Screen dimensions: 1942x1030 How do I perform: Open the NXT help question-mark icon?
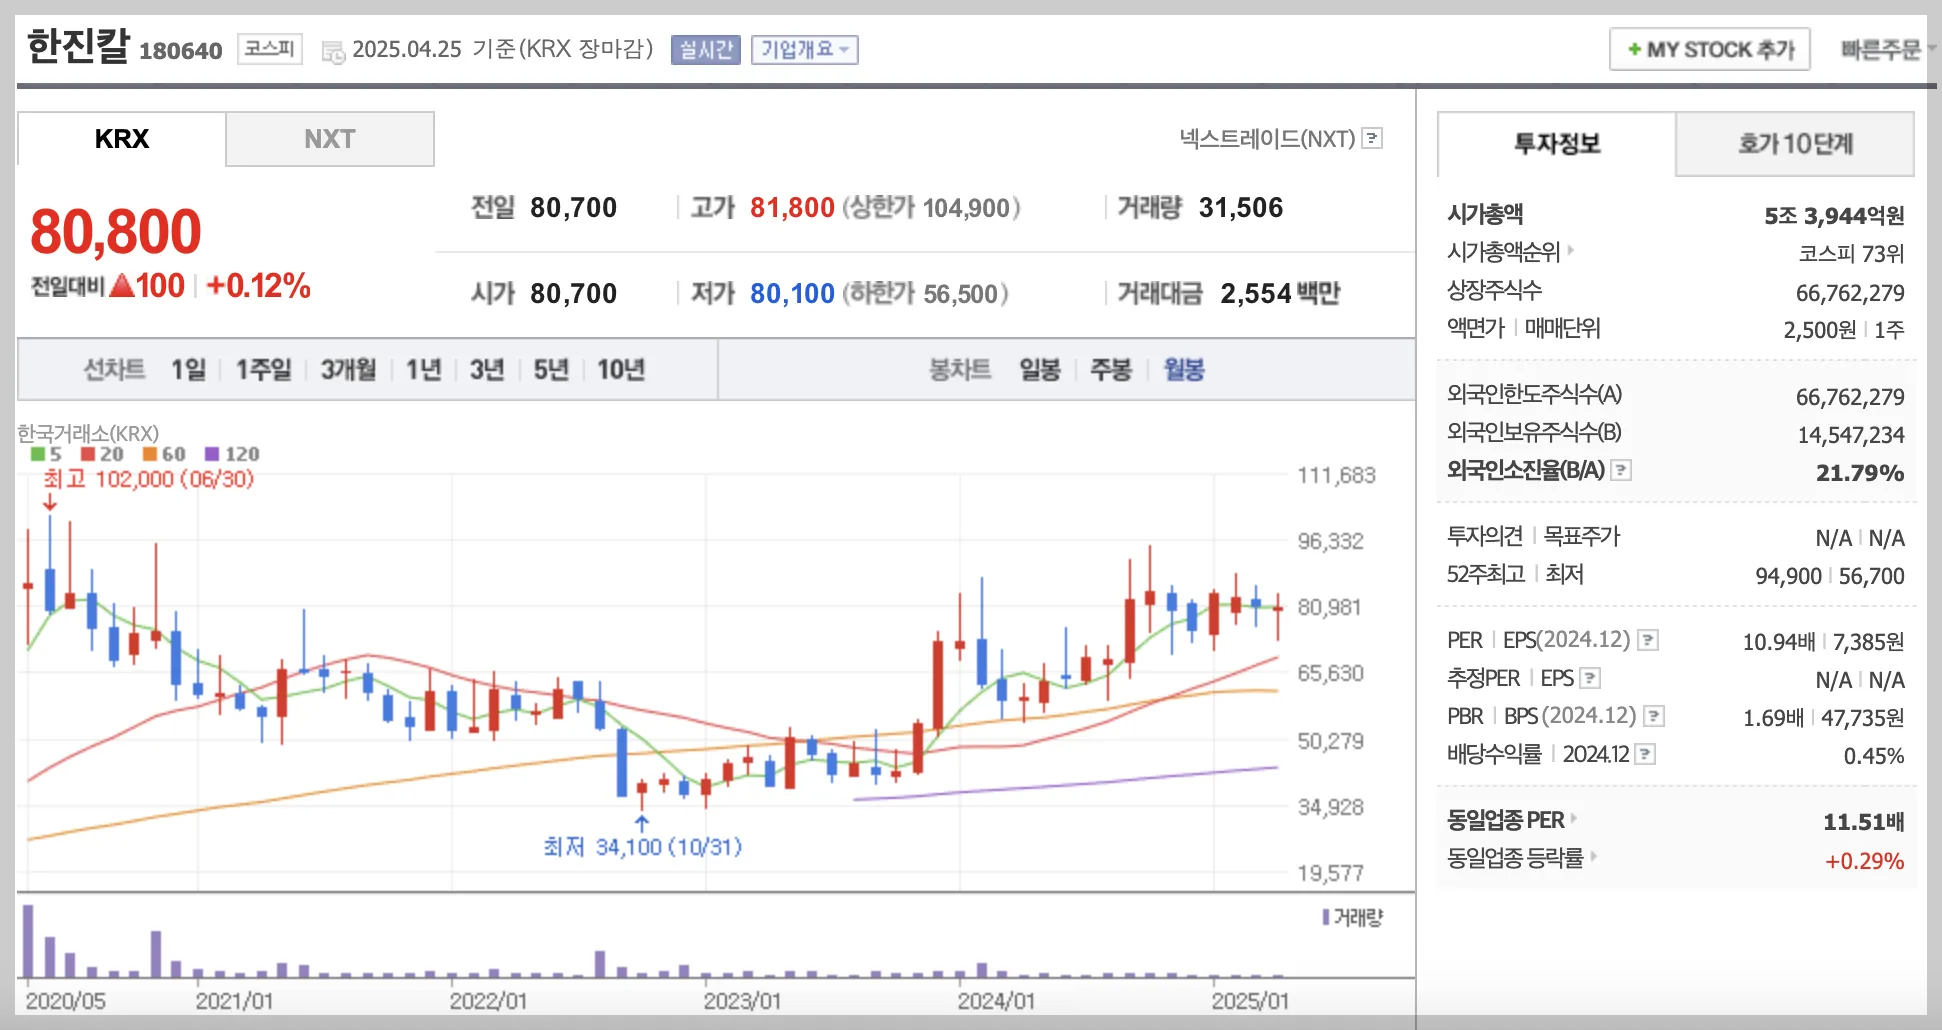1373,138
